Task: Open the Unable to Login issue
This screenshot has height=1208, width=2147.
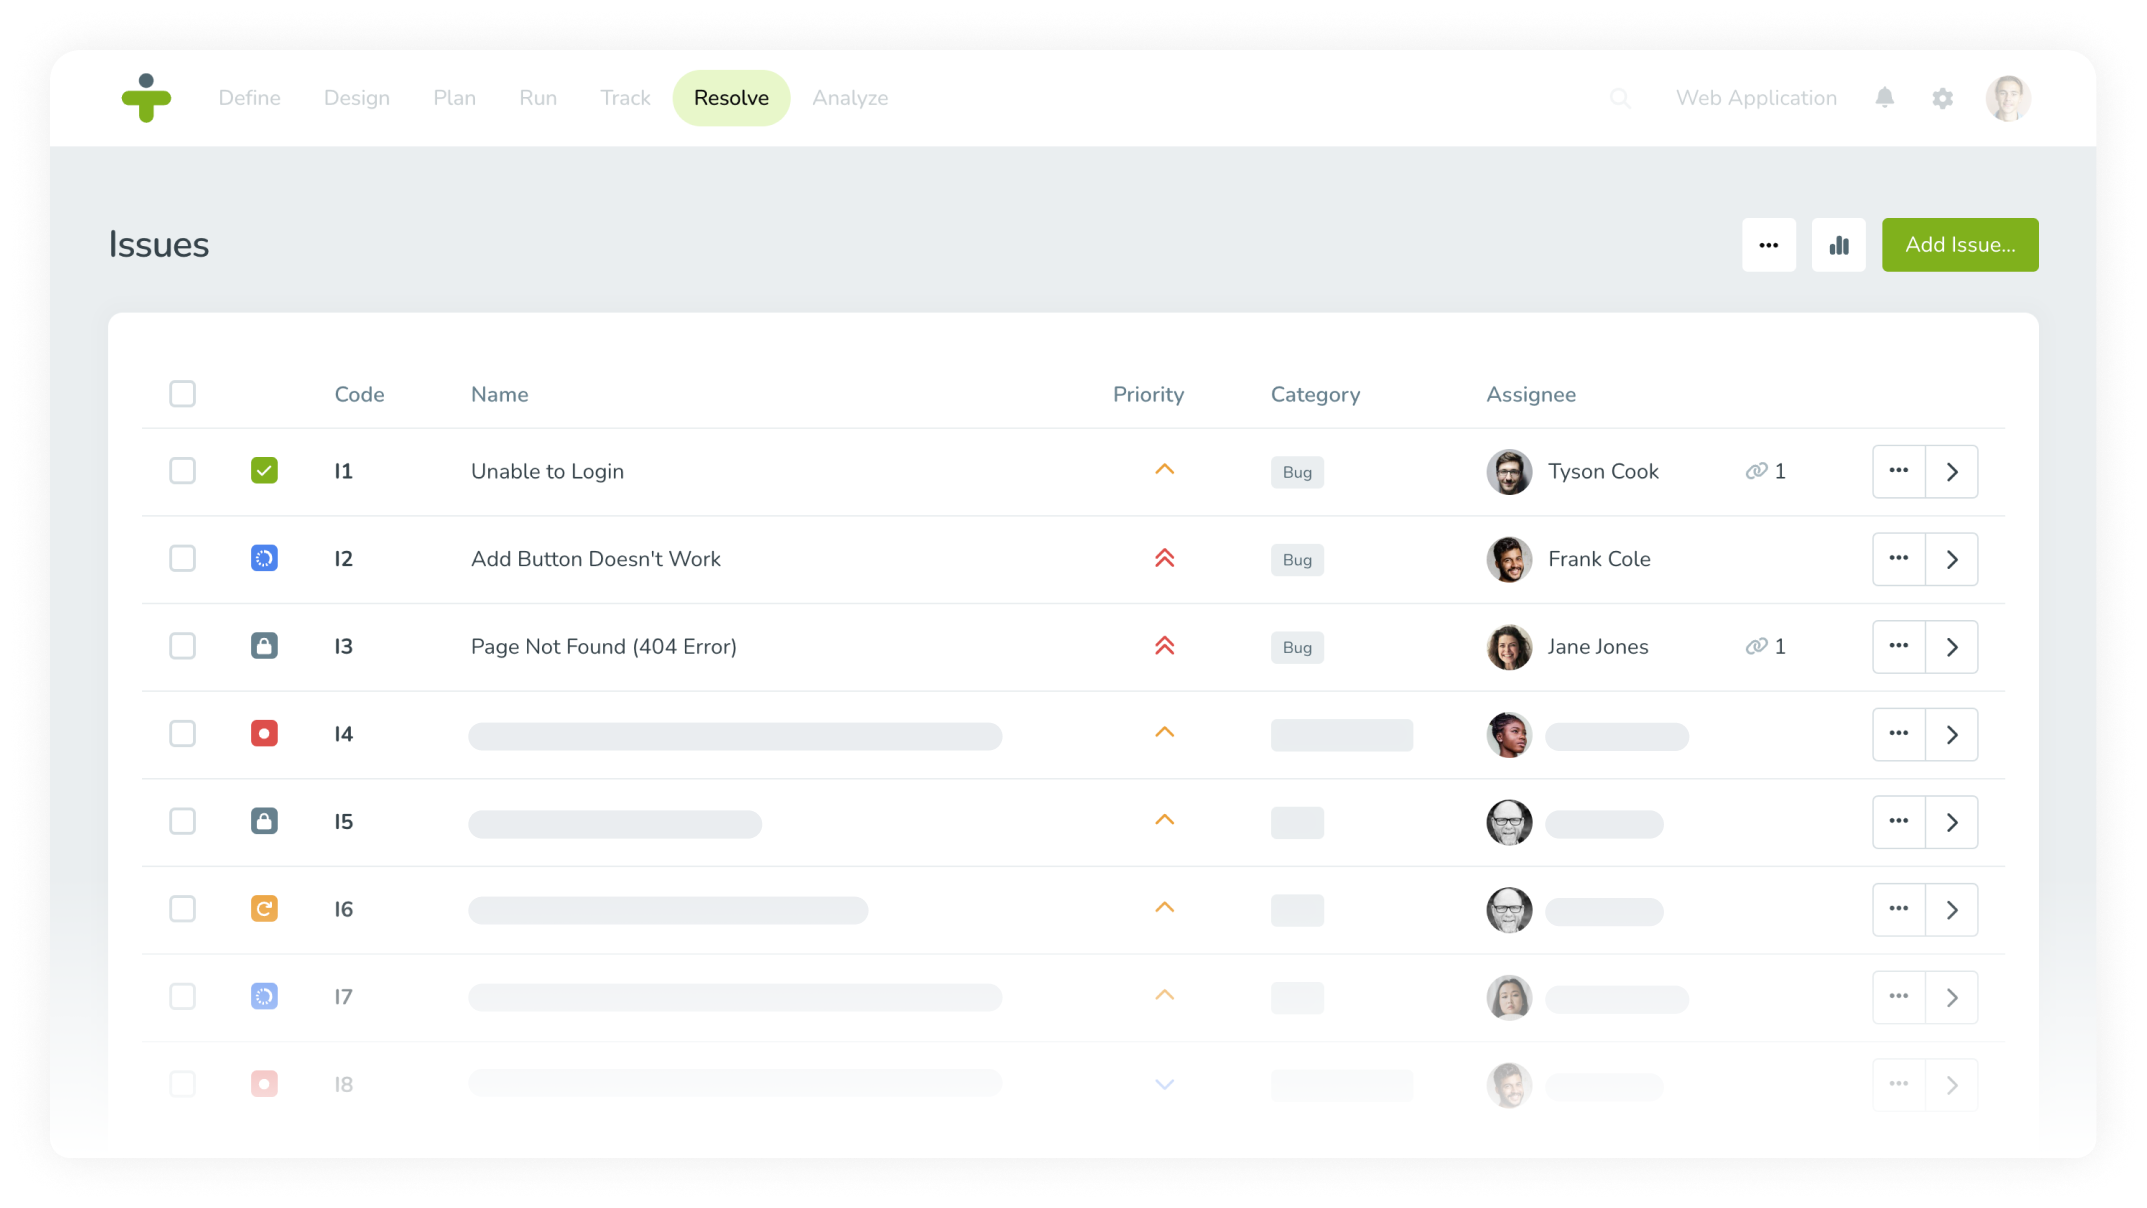Action: pyautogui.click(x=547, y=471)
